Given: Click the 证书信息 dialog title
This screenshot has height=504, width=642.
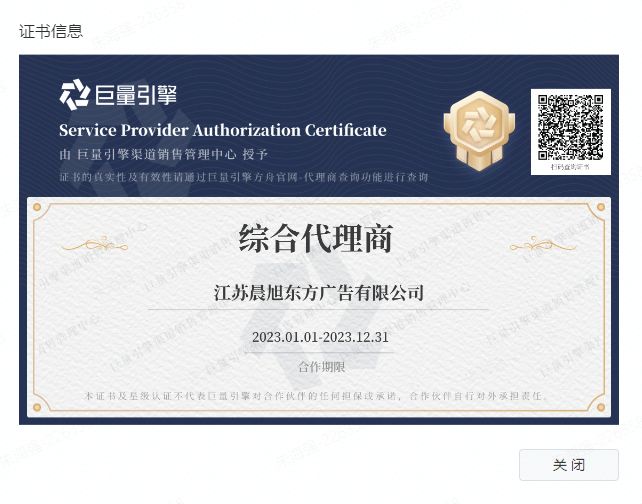Looking at the screenshot, I should (x=51, y=31).
